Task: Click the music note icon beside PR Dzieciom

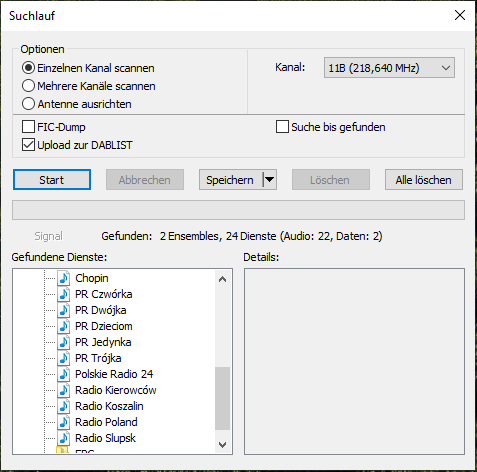Action: tap(63, 326)
